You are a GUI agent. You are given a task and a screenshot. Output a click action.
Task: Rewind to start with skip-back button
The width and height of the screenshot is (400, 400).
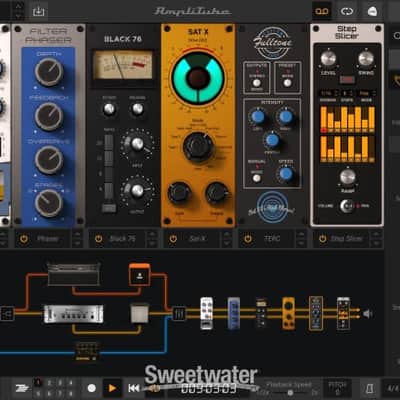pyautogui.click(x=134, y=388)
